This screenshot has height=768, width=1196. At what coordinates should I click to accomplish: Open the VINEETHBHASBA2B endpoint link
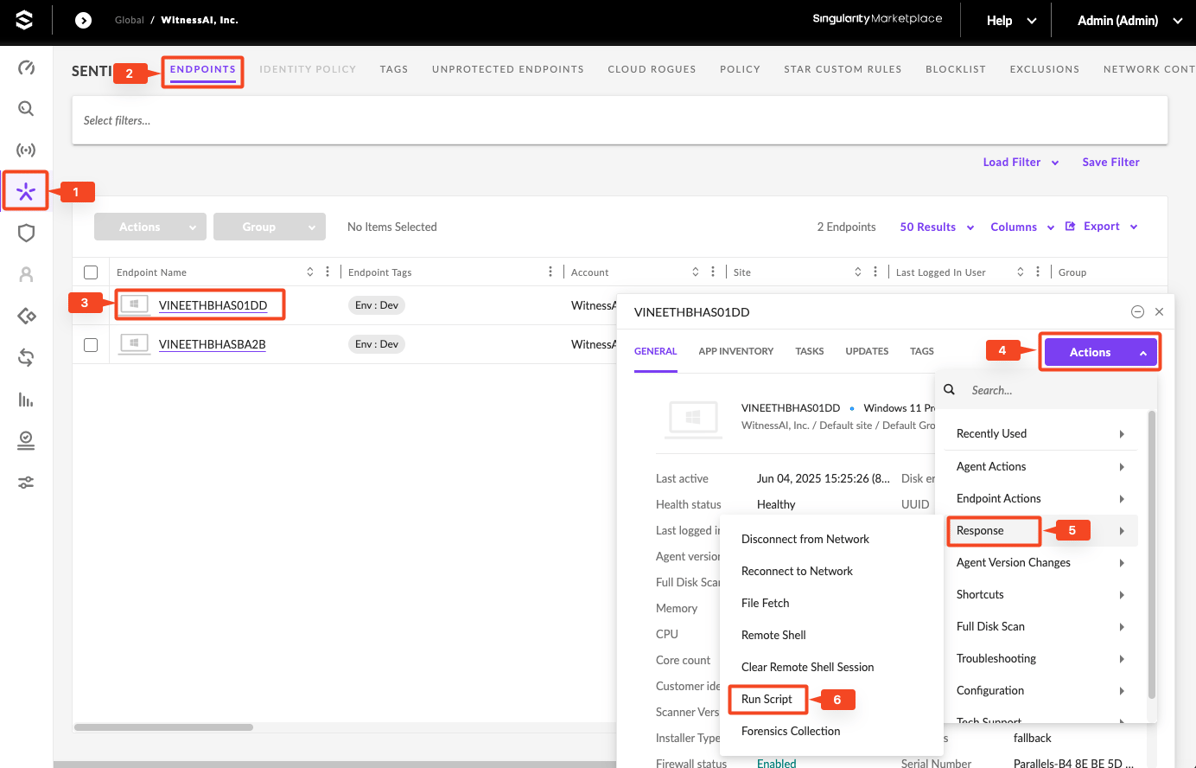tap(212, 344)
